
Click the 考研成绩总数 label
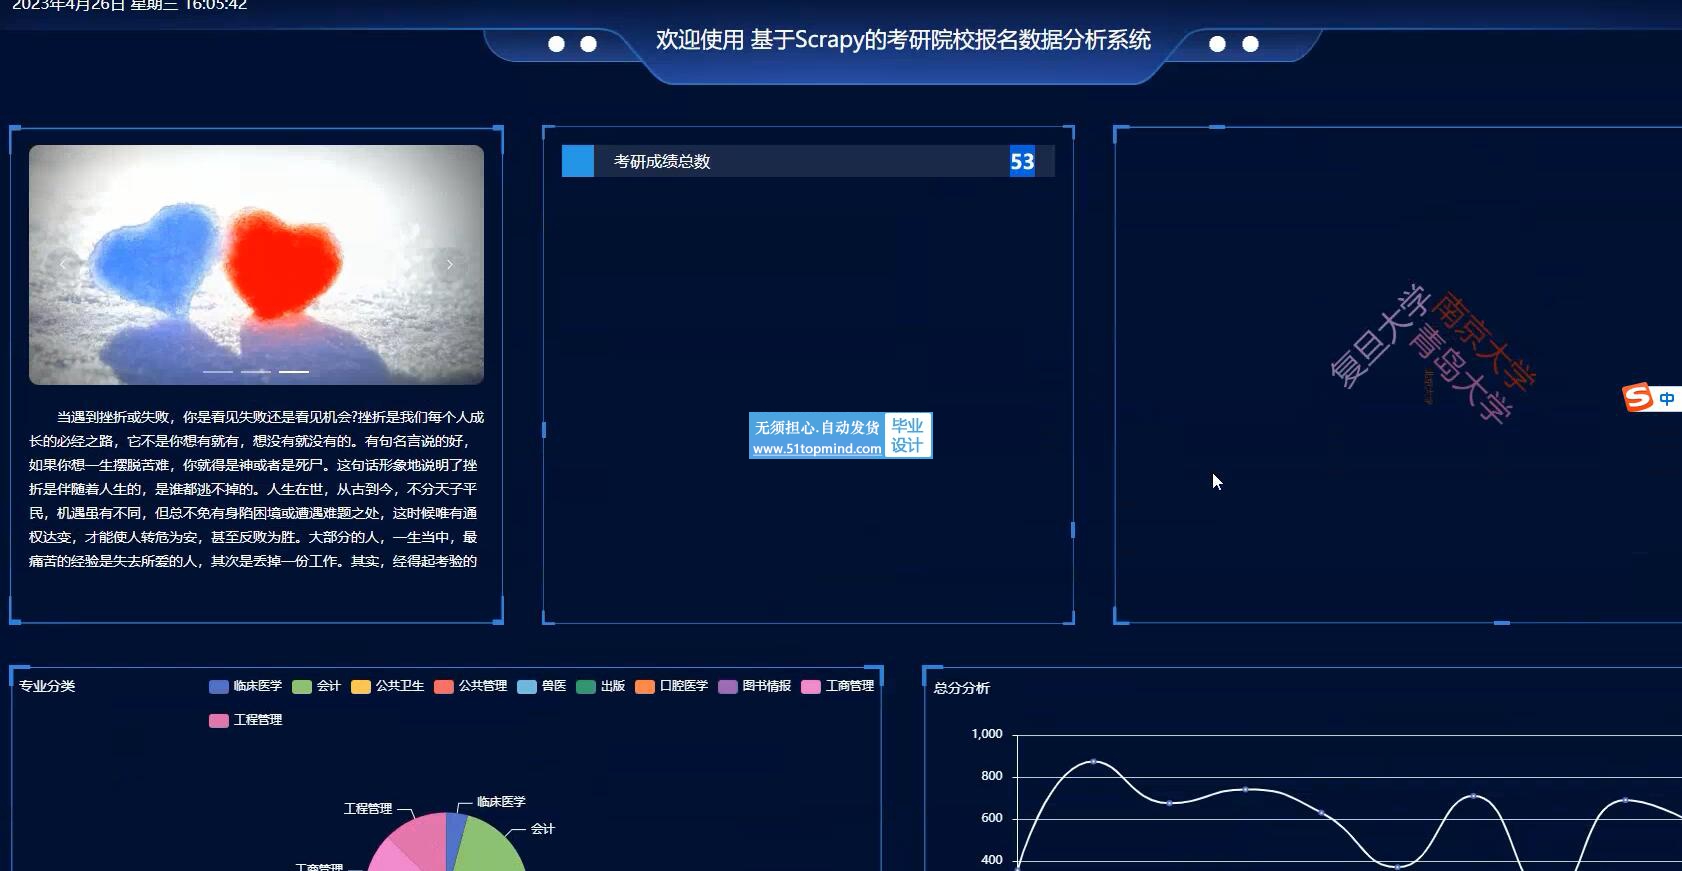(662, 162)
